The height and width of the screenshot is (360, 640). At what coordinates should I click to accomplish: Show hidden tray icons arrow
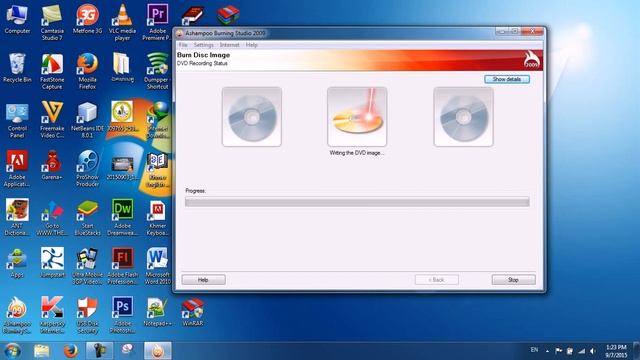[547, 351]
